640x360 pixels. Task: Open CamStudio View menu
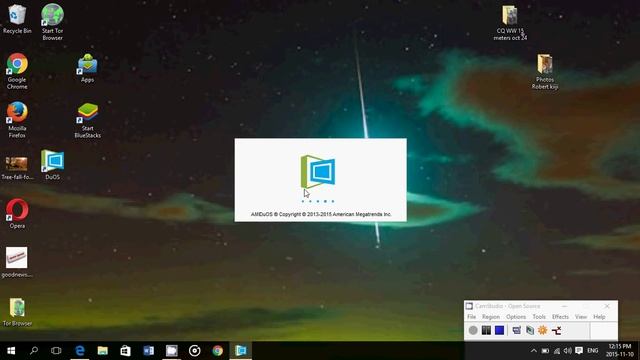(x=581, y=317)
